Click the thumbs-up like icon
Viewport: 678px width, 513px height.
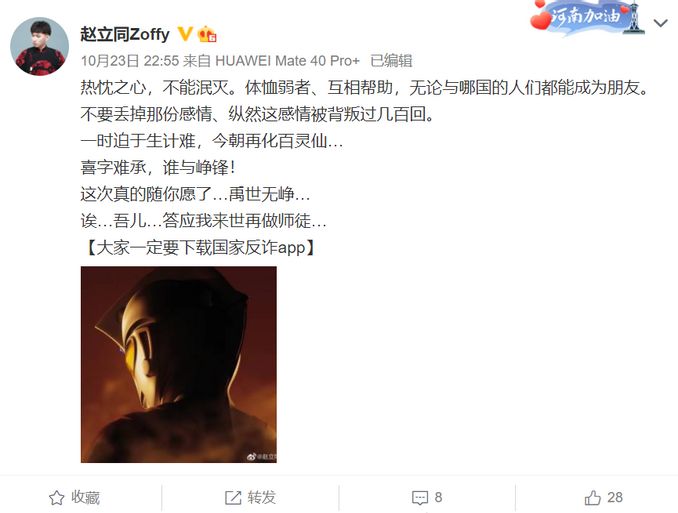[x=592, y=498]
